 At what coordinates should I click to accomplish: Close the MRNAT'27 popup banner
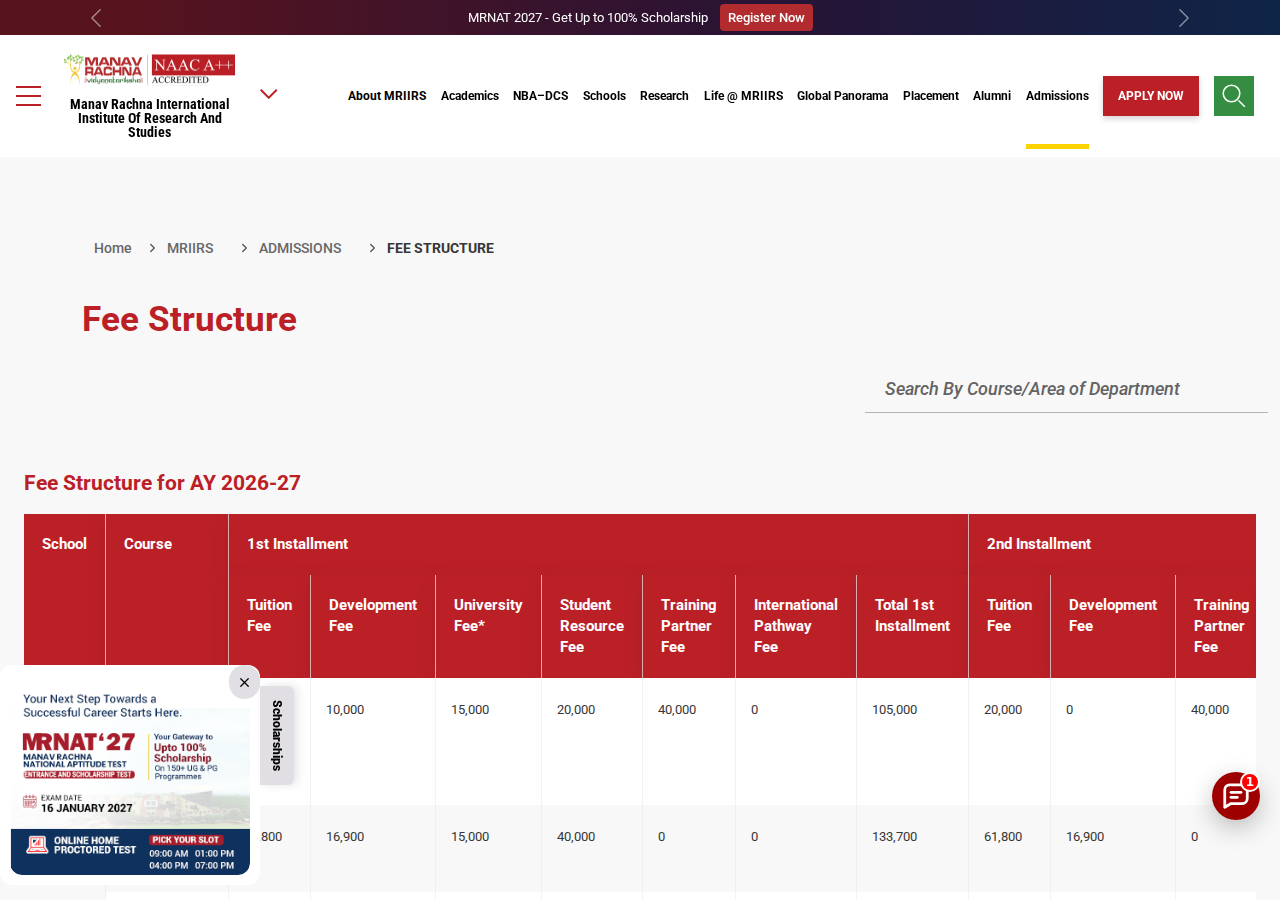click(x=244, y=682)
